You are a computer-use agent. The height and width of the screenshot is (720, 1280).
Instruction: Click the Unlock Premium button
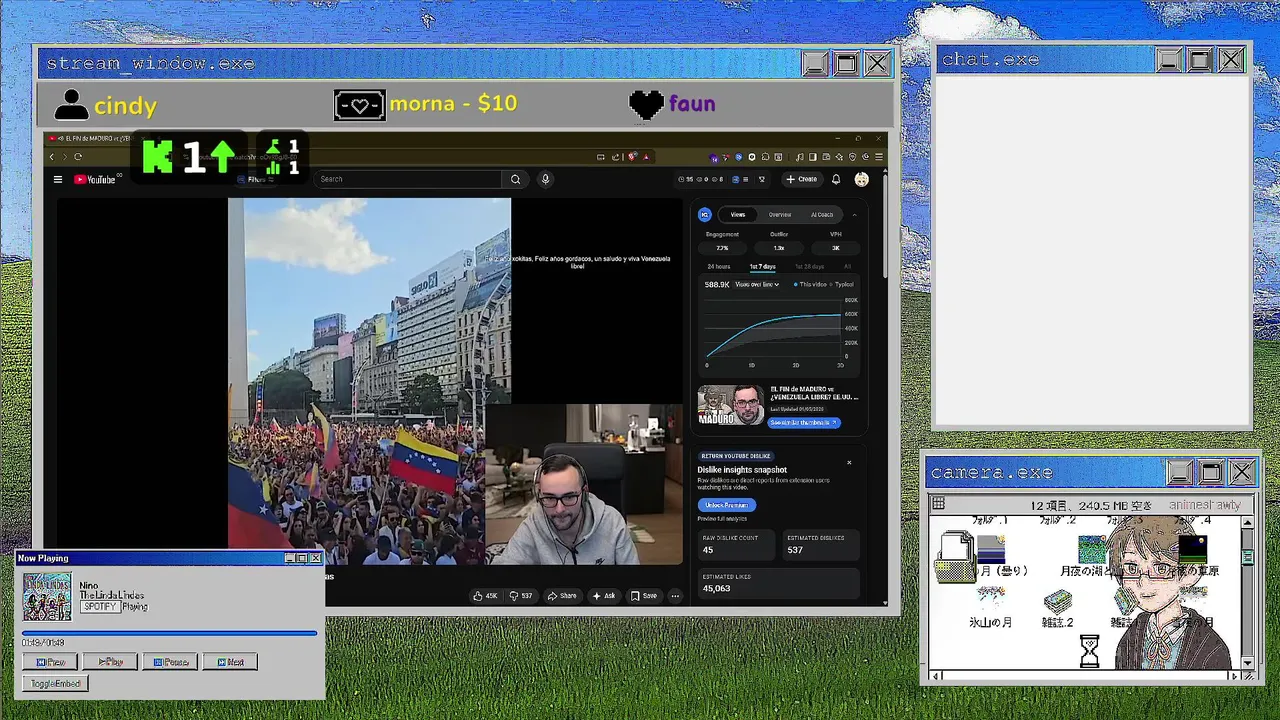(726, 505)
